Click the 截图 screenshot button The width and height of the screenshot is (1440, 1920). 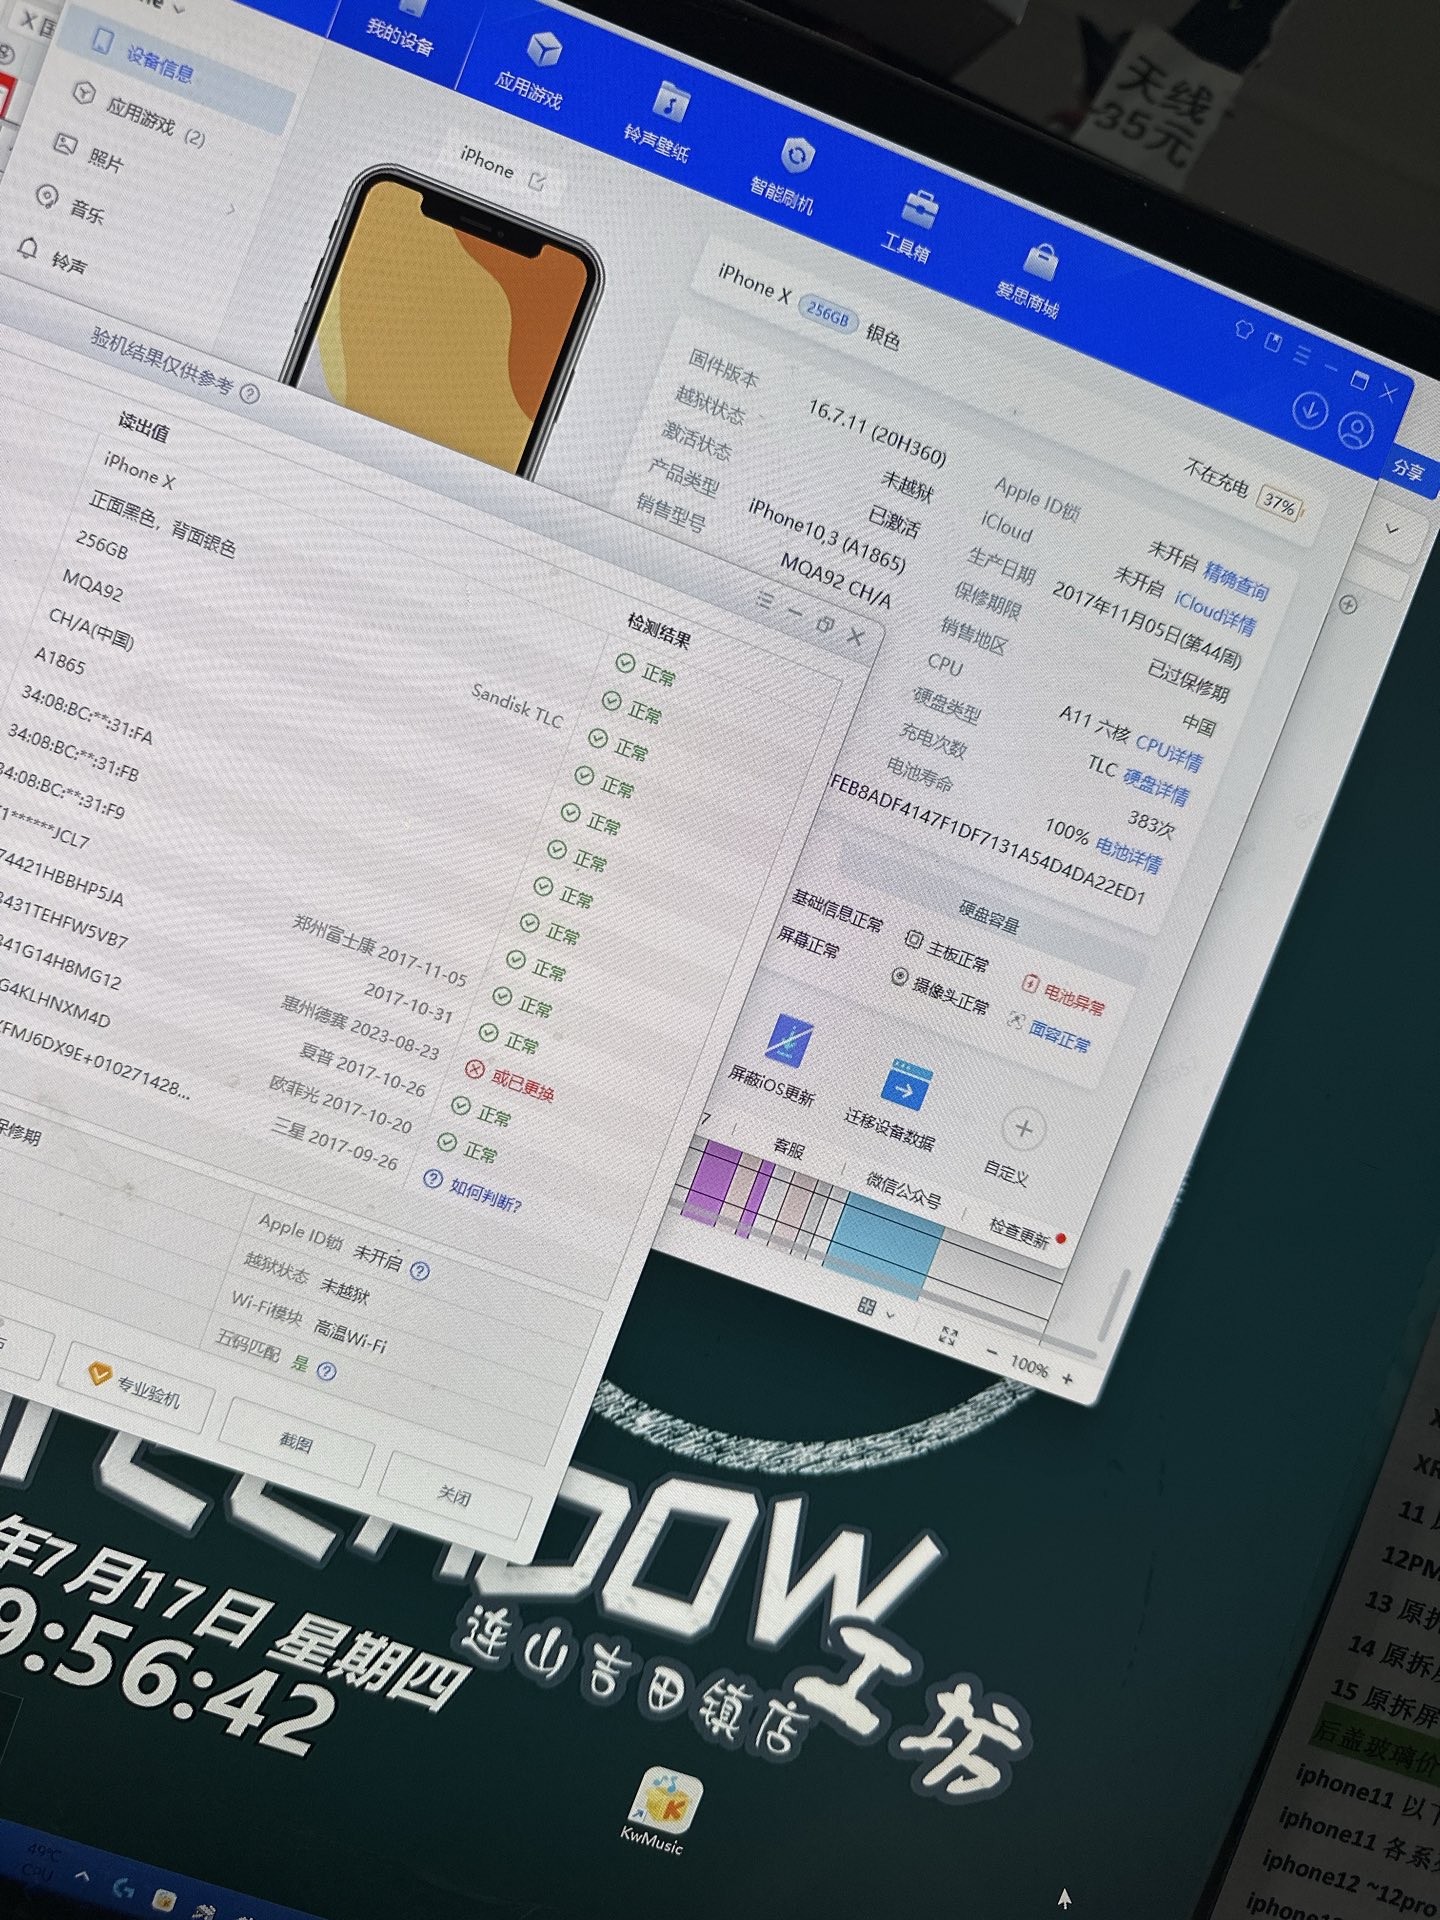[x=295, y=1443]
